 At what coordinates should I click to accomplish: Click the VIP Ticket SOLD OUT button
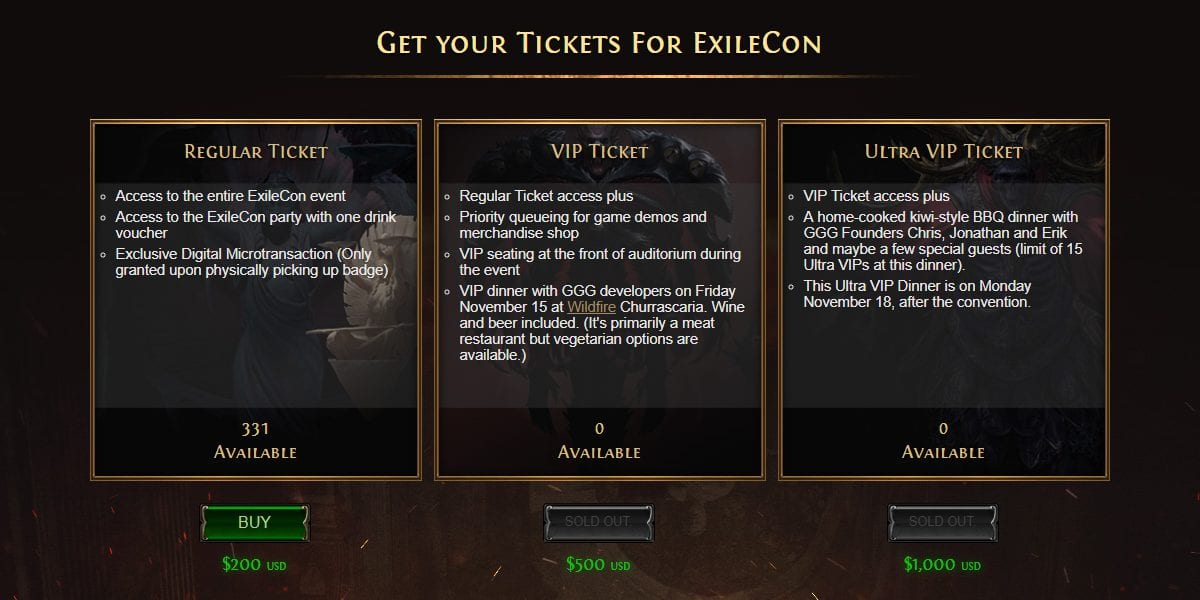coord(598,522)
